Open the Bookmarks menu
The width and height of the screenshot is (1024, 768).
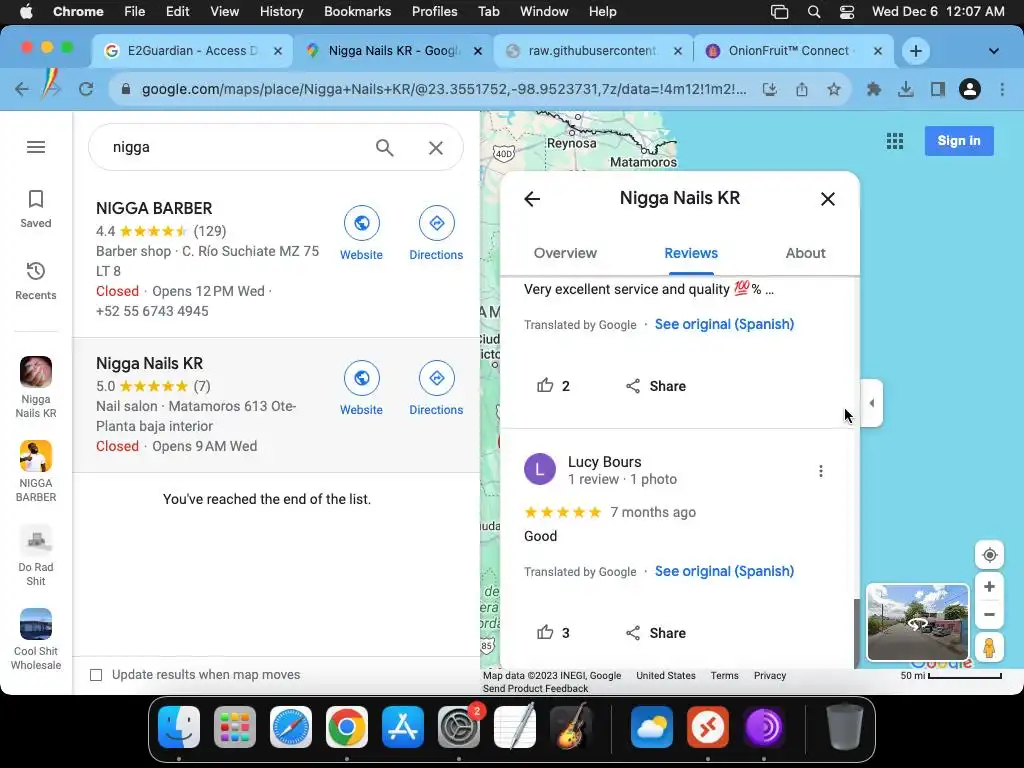click(x=357, y=12)
